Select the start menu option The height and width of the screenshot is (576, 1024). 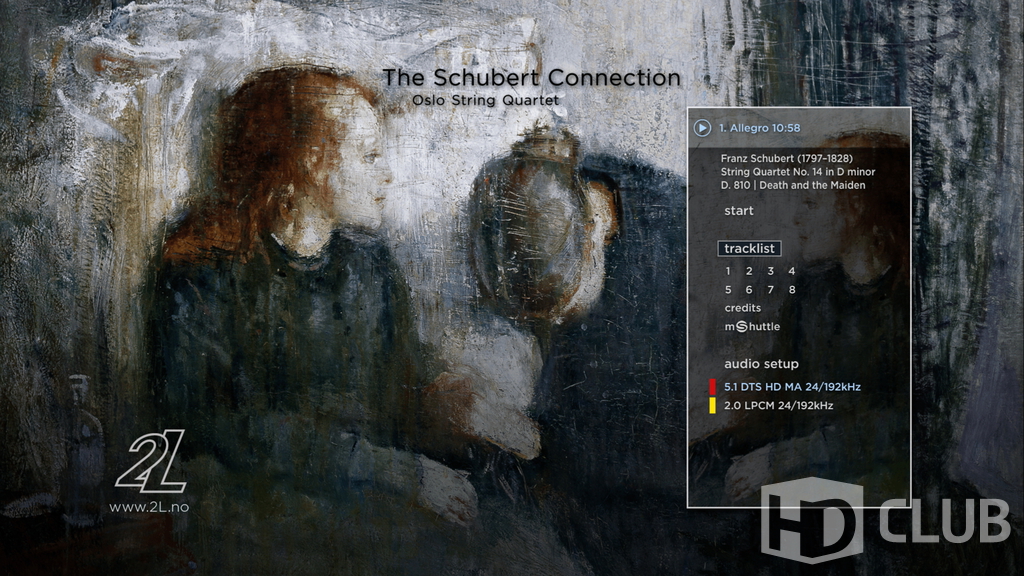[x=739, y=211]
